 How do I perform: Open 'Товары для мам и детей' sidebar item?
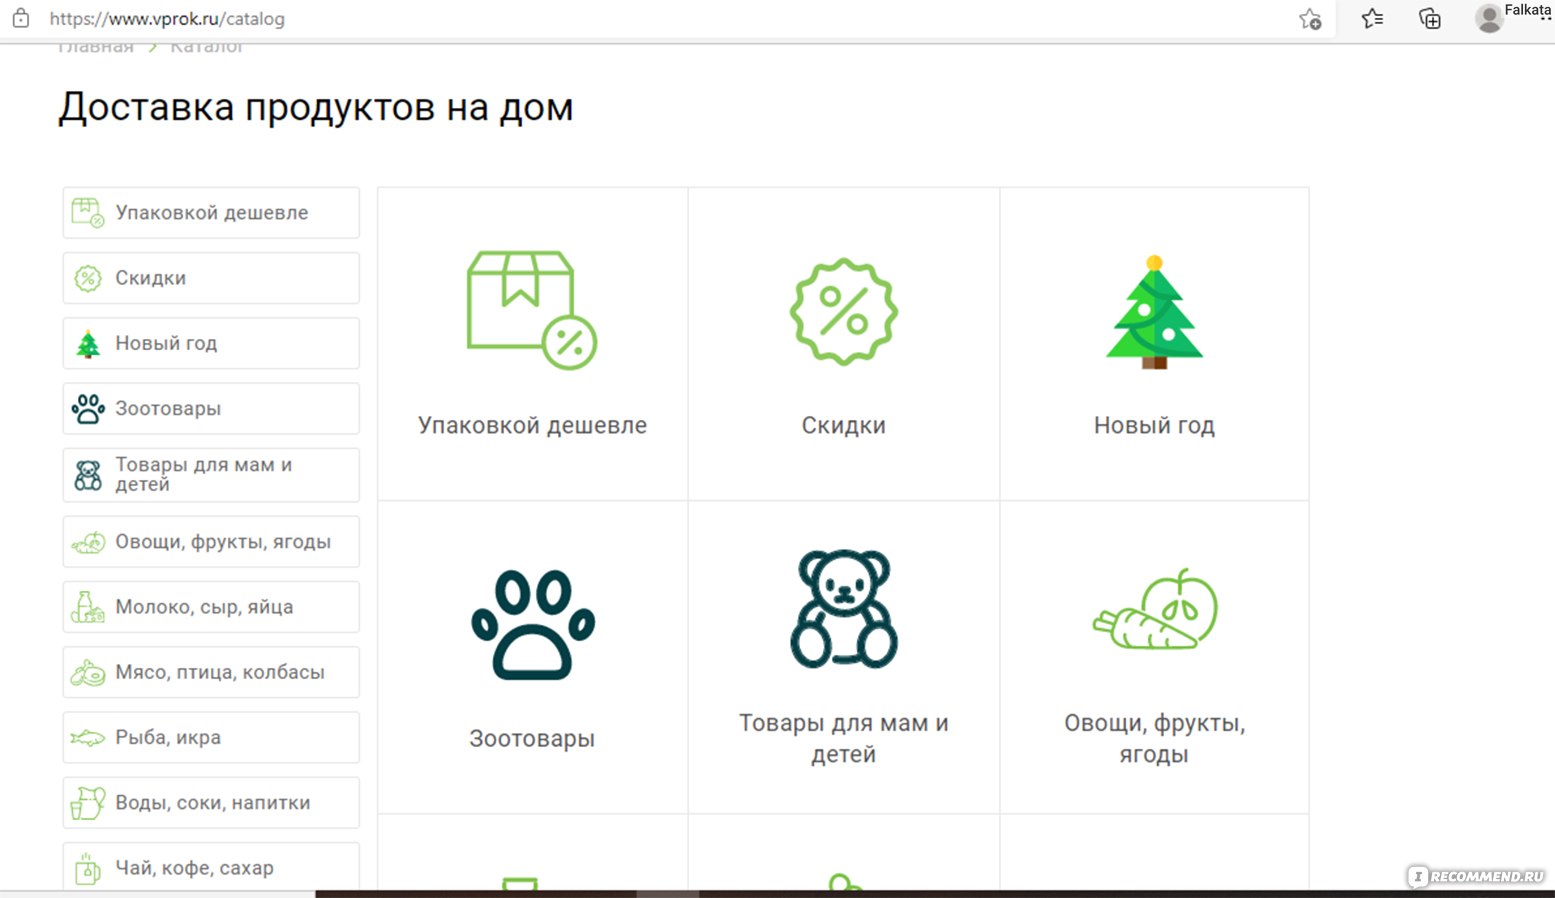(211, 475)
